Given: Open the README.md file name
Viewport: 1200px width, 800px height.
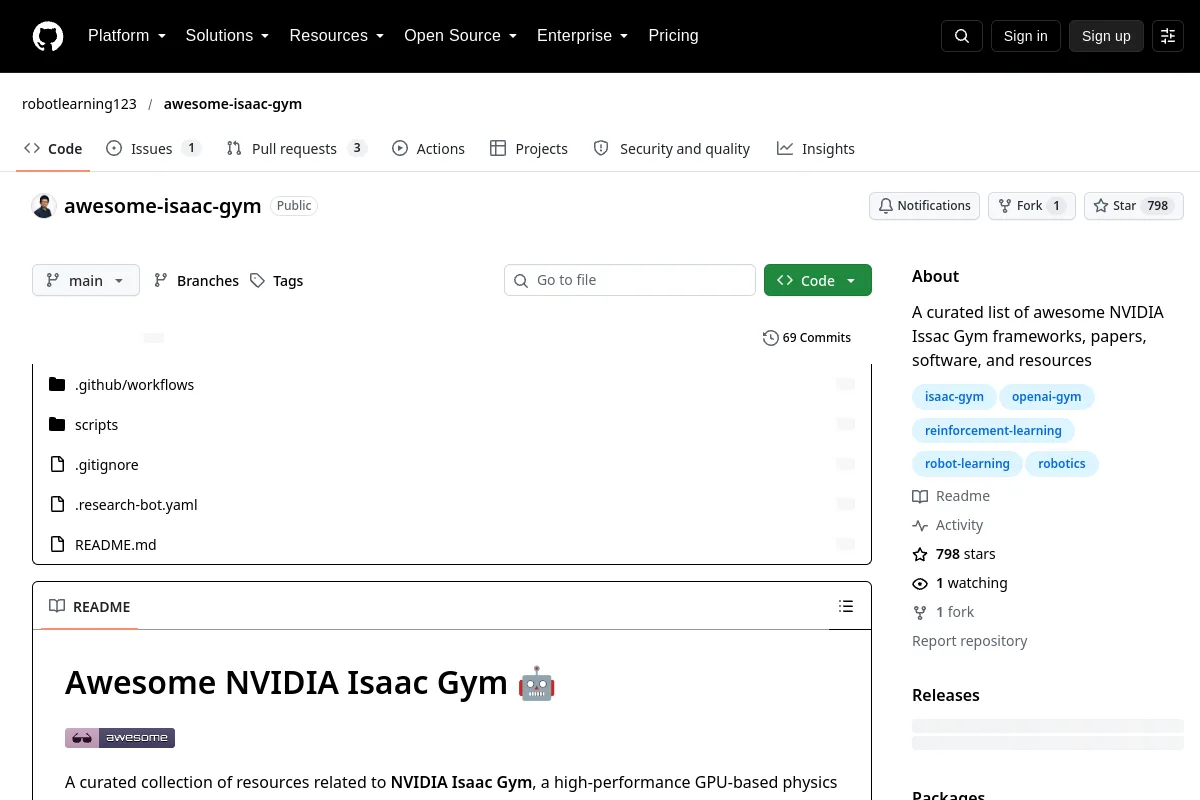Looking at the screenshot, I should click(116, 545).
